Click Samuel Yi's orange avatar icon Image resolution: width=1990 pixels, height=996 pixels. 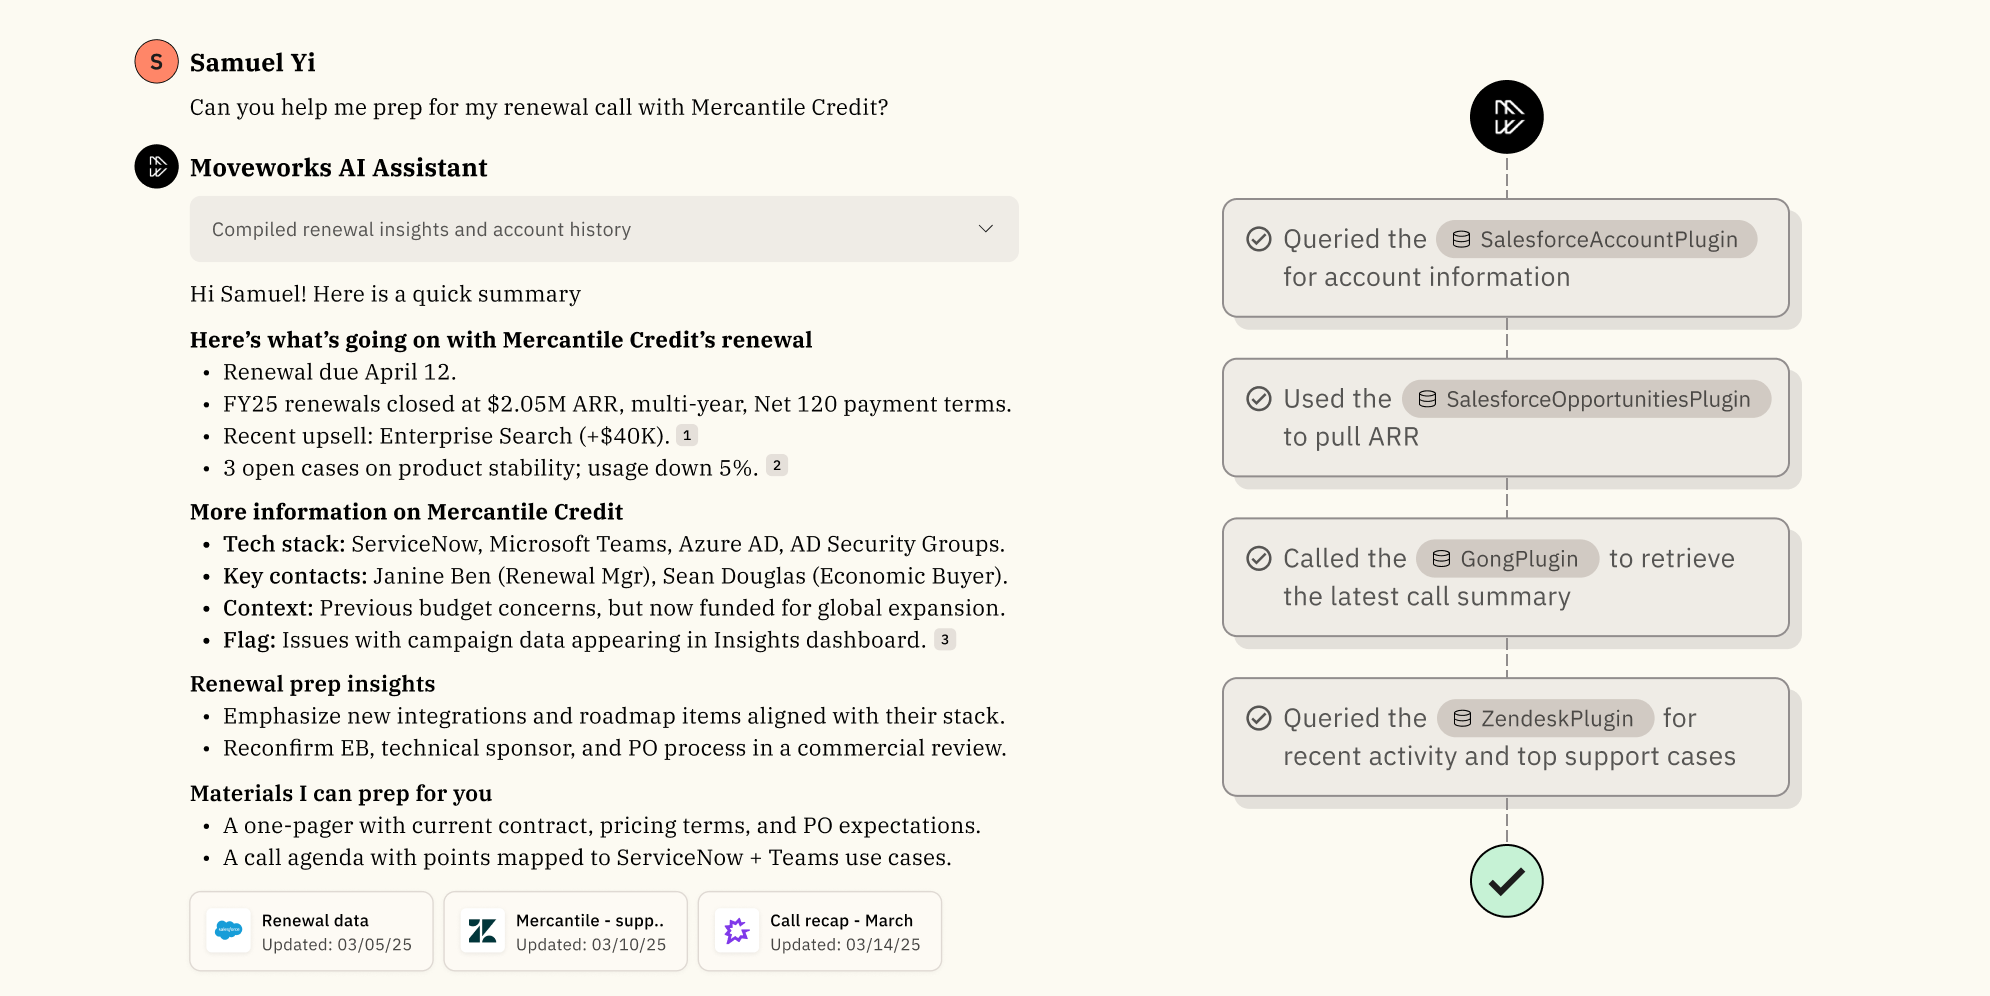pos(156,62)
